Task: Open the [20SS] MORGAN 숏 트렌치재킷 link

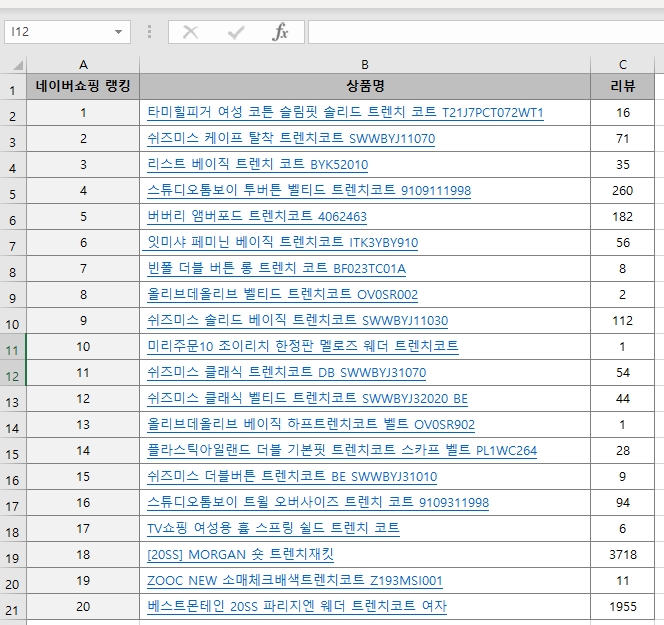Action: (240, 554)
